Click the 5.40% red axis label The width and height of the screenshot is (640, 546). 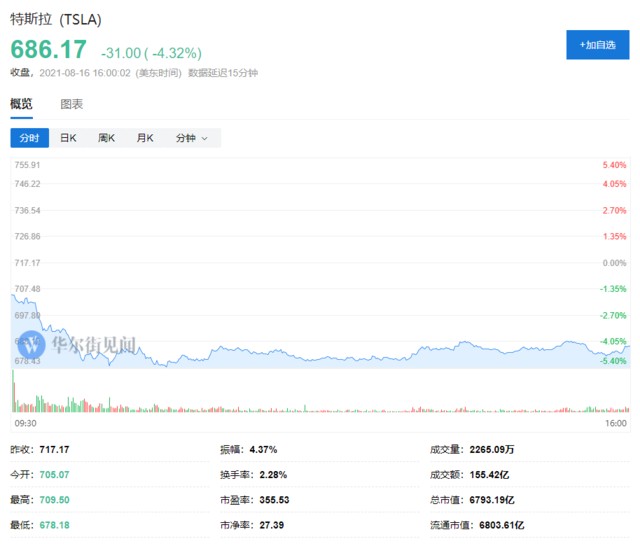(x=614, y=165)
